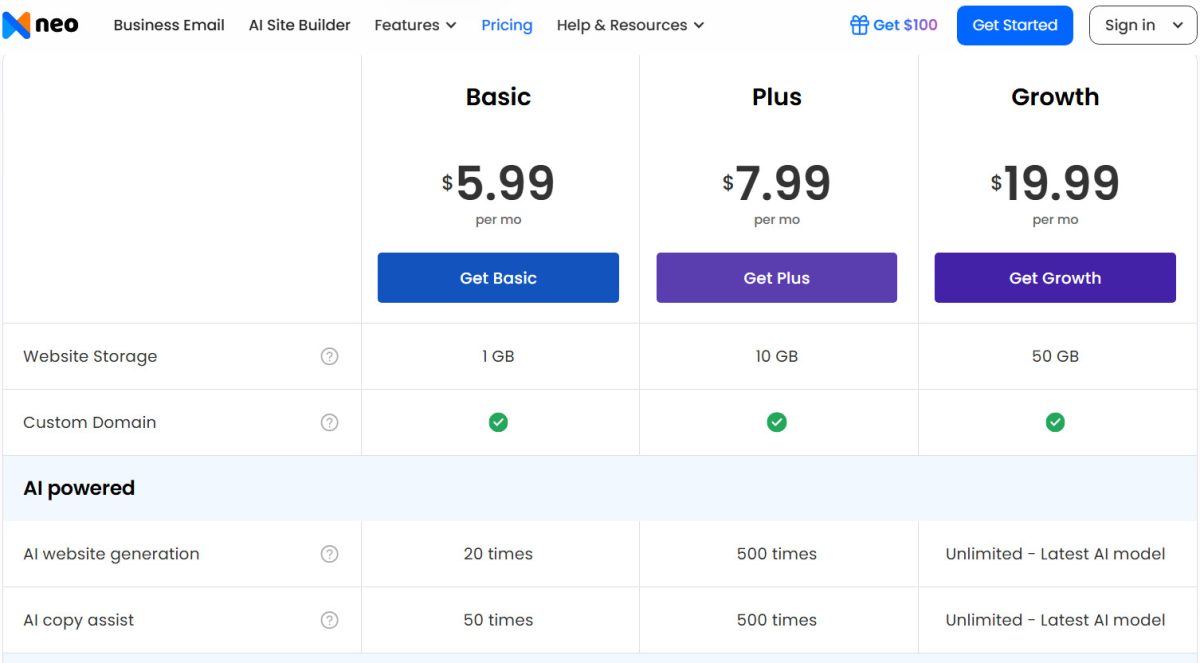Open the AI Site Builder menu item
Image resolution: width=1200 pixels, height=663 pixels.
pos(299,25)
